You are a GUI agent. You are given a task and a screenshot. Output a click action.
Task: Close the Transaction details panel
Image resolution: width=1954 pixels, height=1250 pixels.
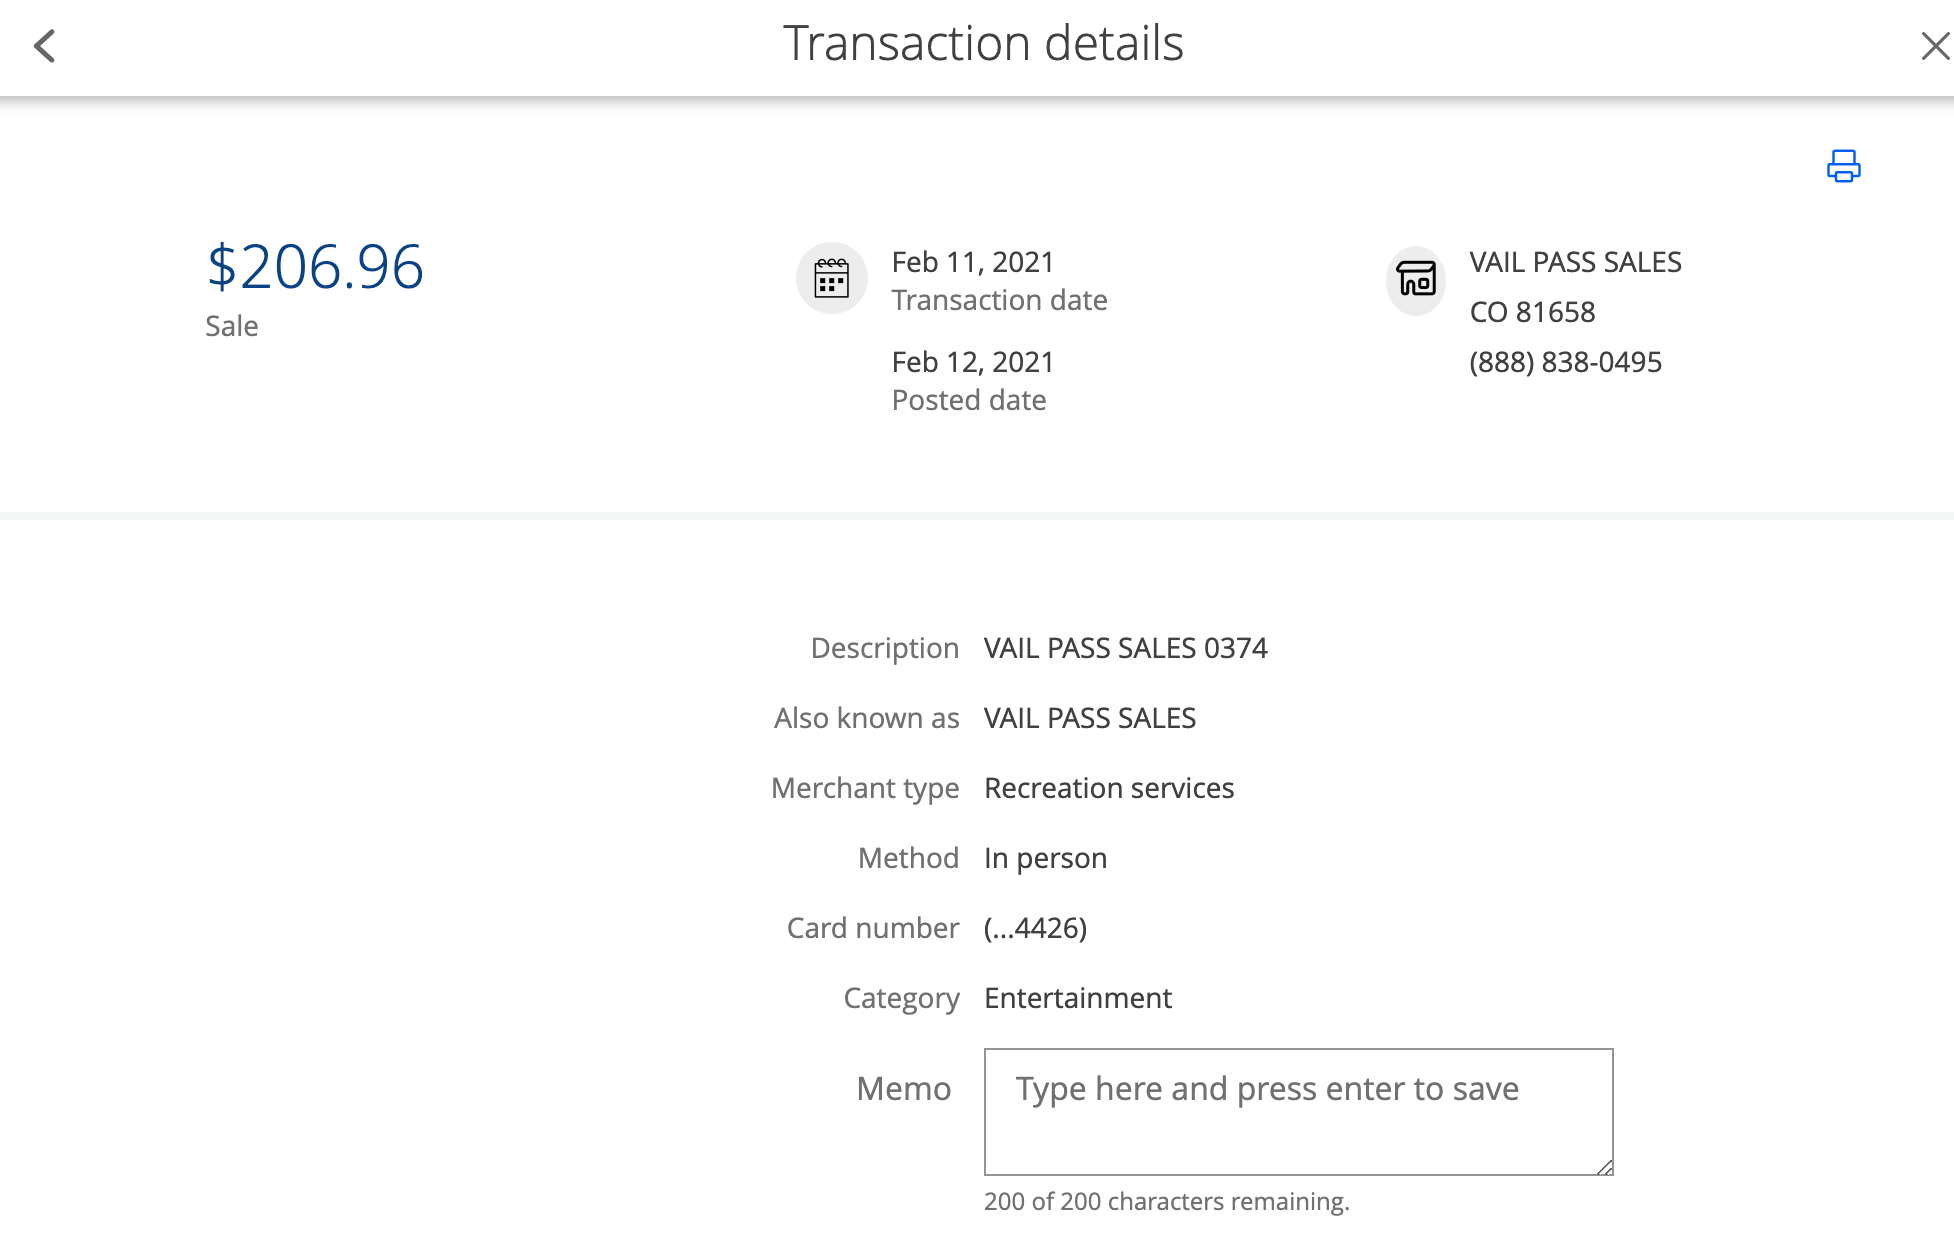(x=1935, y=46)
